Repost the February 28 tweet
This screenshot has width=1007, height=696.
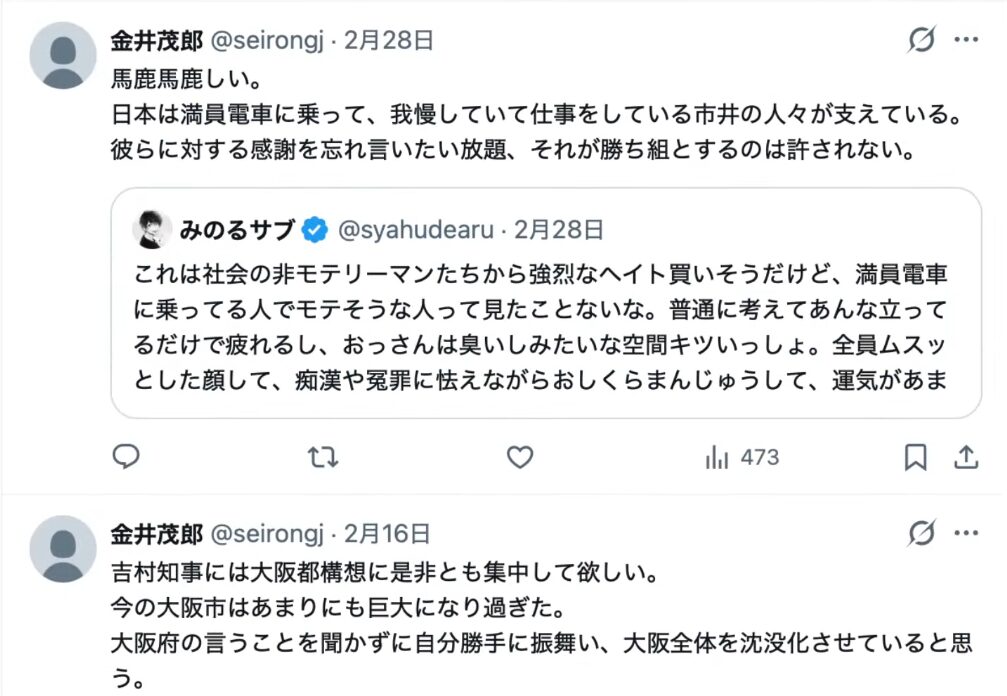pos(322,458)
